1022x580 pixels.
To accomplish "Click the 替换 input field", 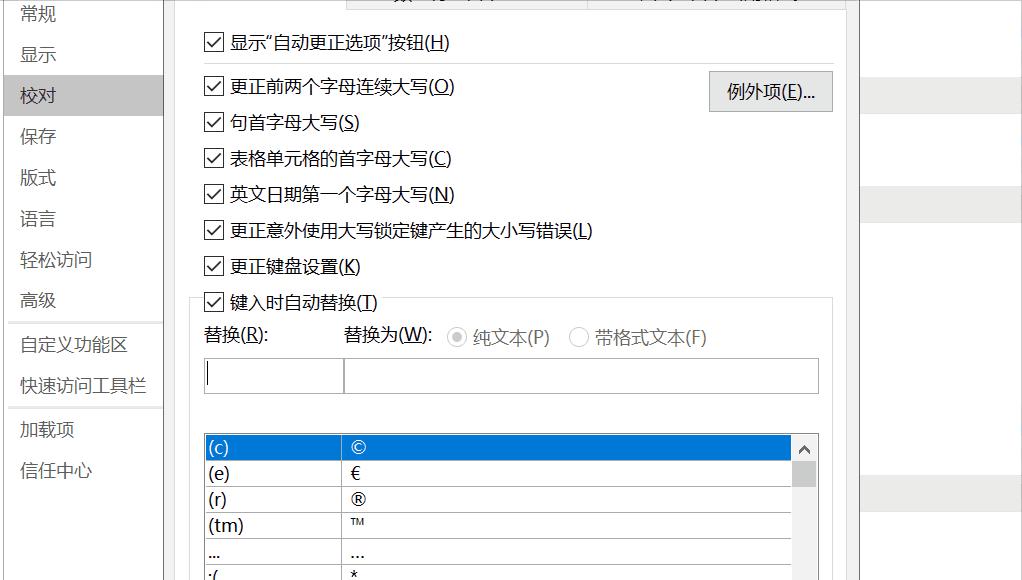I will [x=272, y=375].
